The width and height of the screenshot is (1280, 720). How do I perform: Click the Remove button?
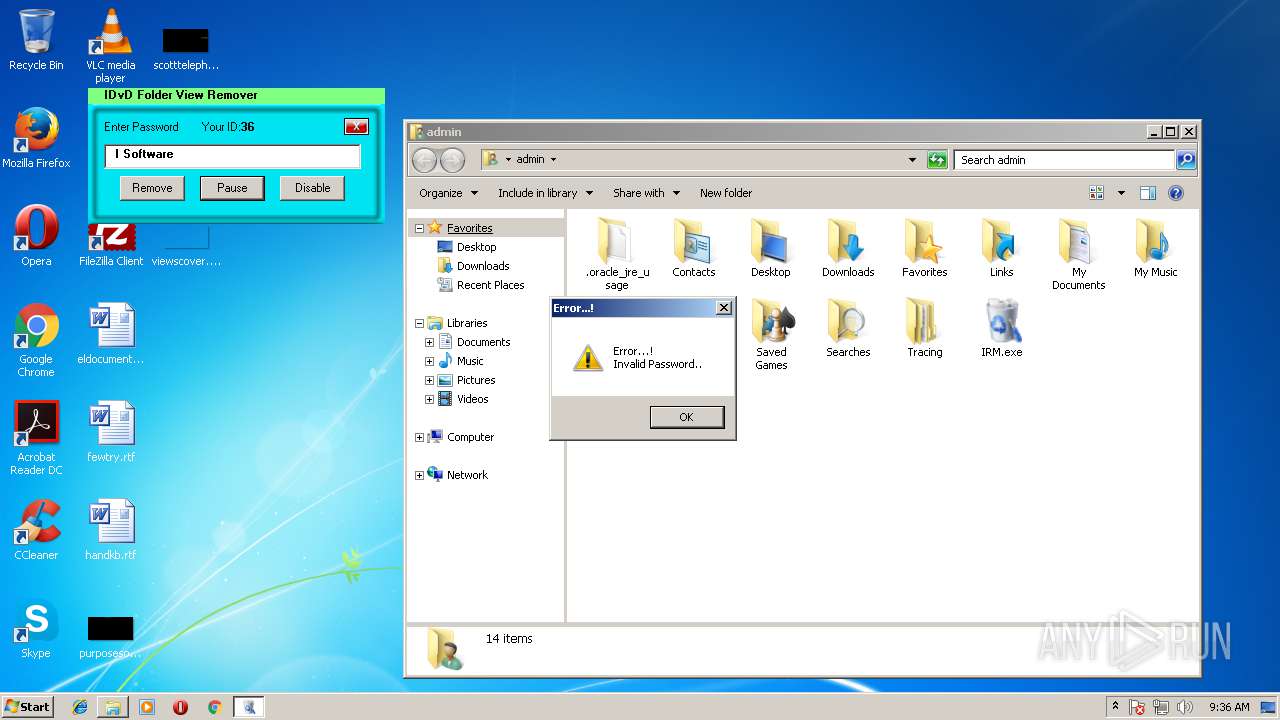click(152, 188)
